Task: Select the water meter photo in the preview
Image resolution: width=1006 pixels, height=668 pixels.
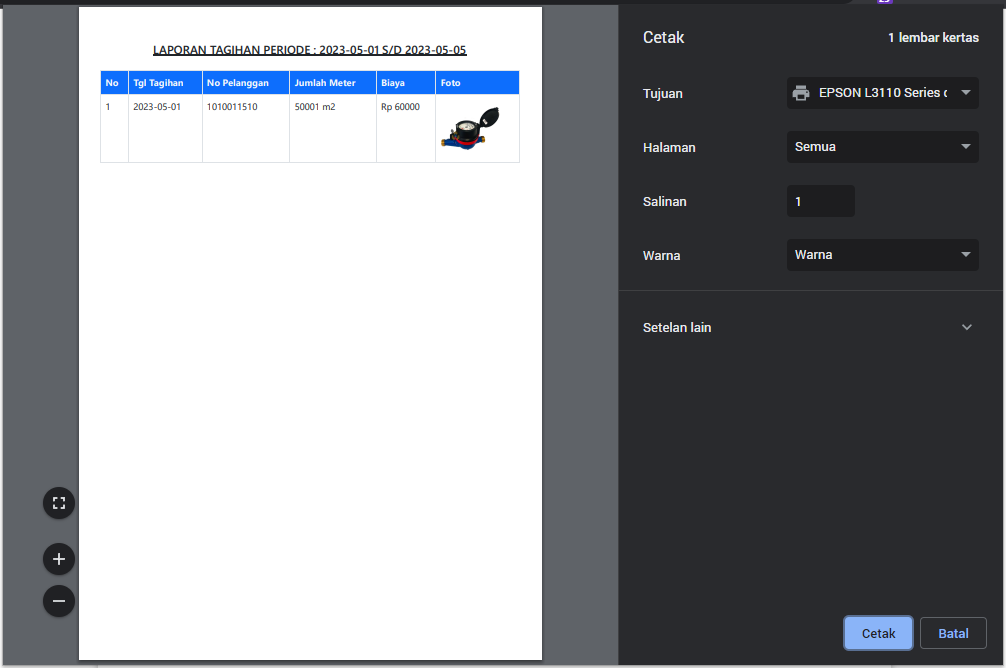Action: point(477,127)
